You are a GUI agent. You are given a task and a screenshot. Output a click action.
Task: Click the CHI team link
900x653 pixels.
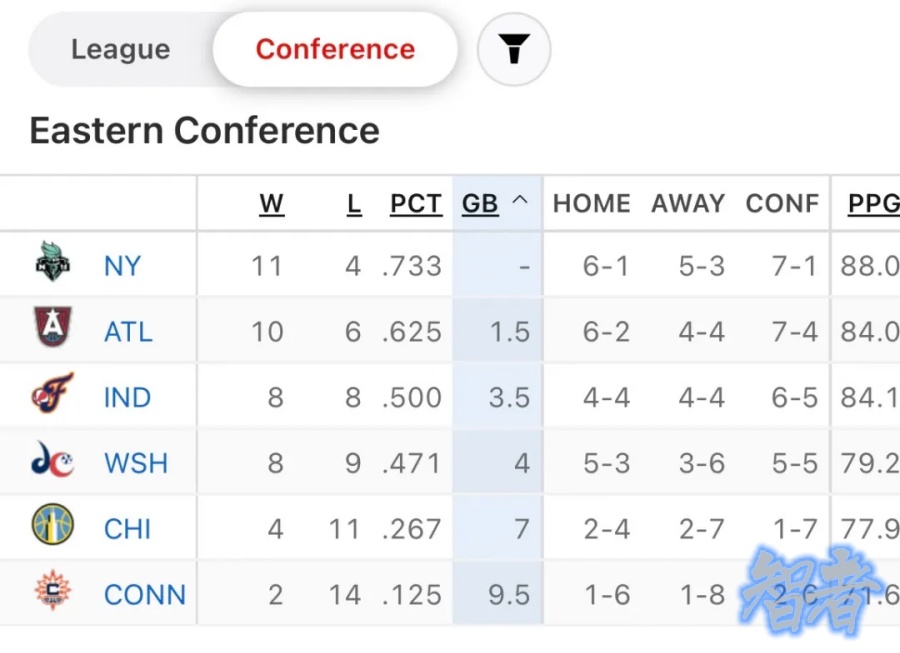[x=127, y=528]
